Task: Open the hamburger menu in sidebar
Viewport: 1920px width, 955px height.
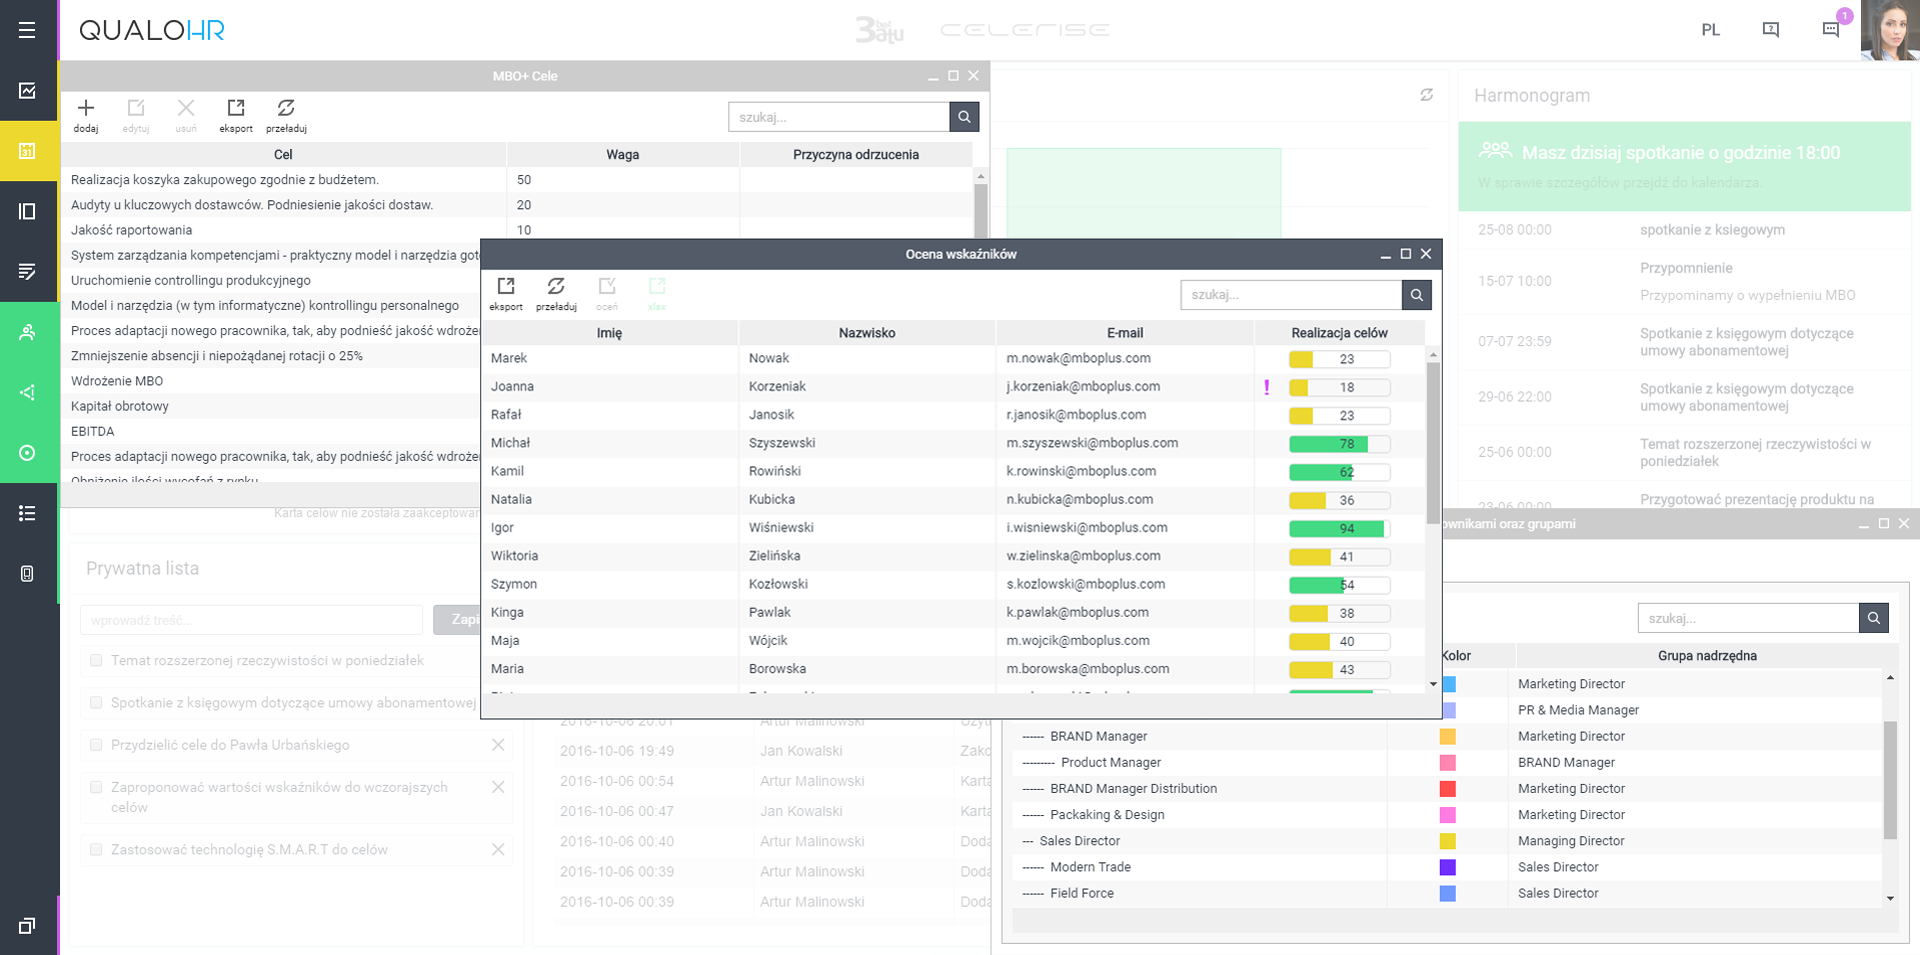Action: (x=27, y=30)
